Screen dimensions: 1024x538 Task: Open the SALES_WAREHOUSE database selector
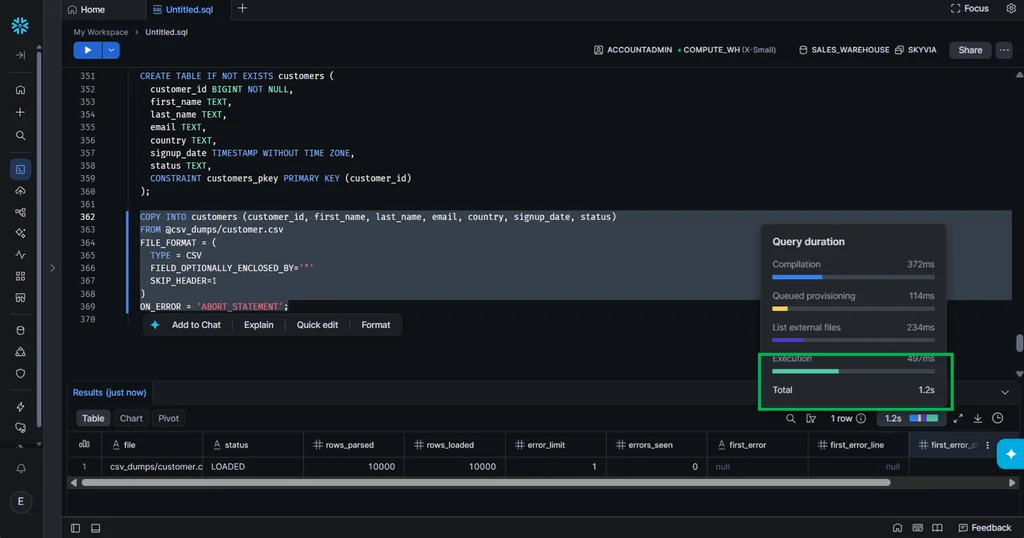coord(844,50)
